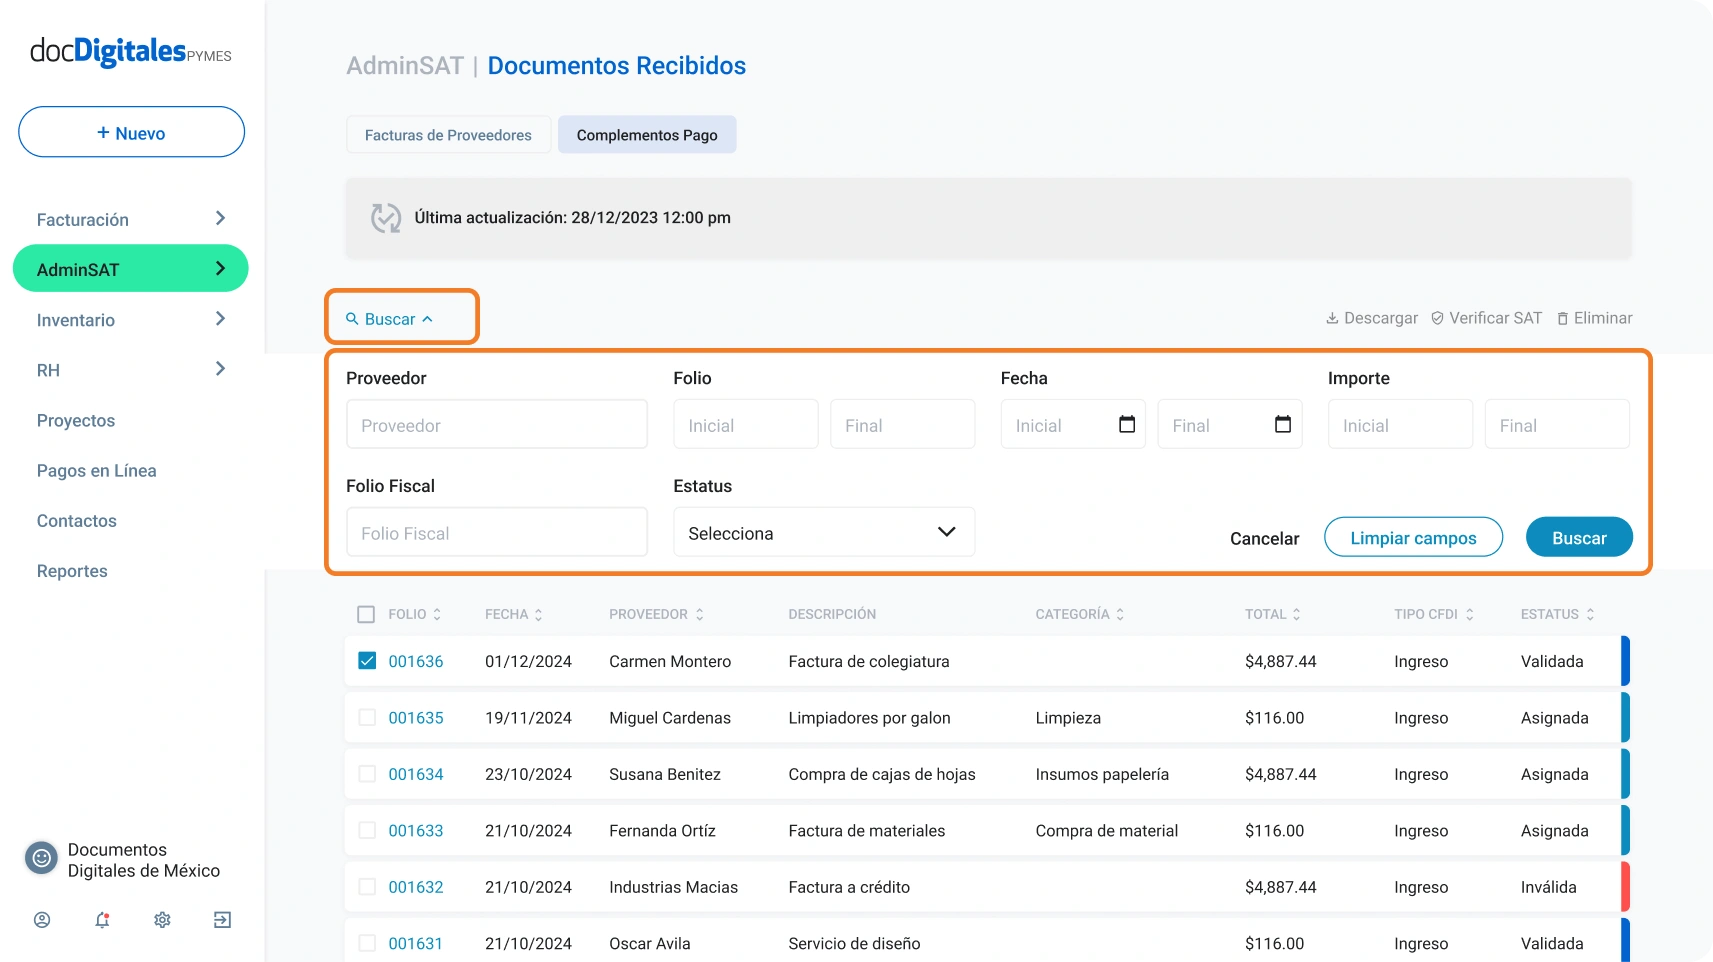Toggle the select-all checkbox in table header

[x=366, y=614]
